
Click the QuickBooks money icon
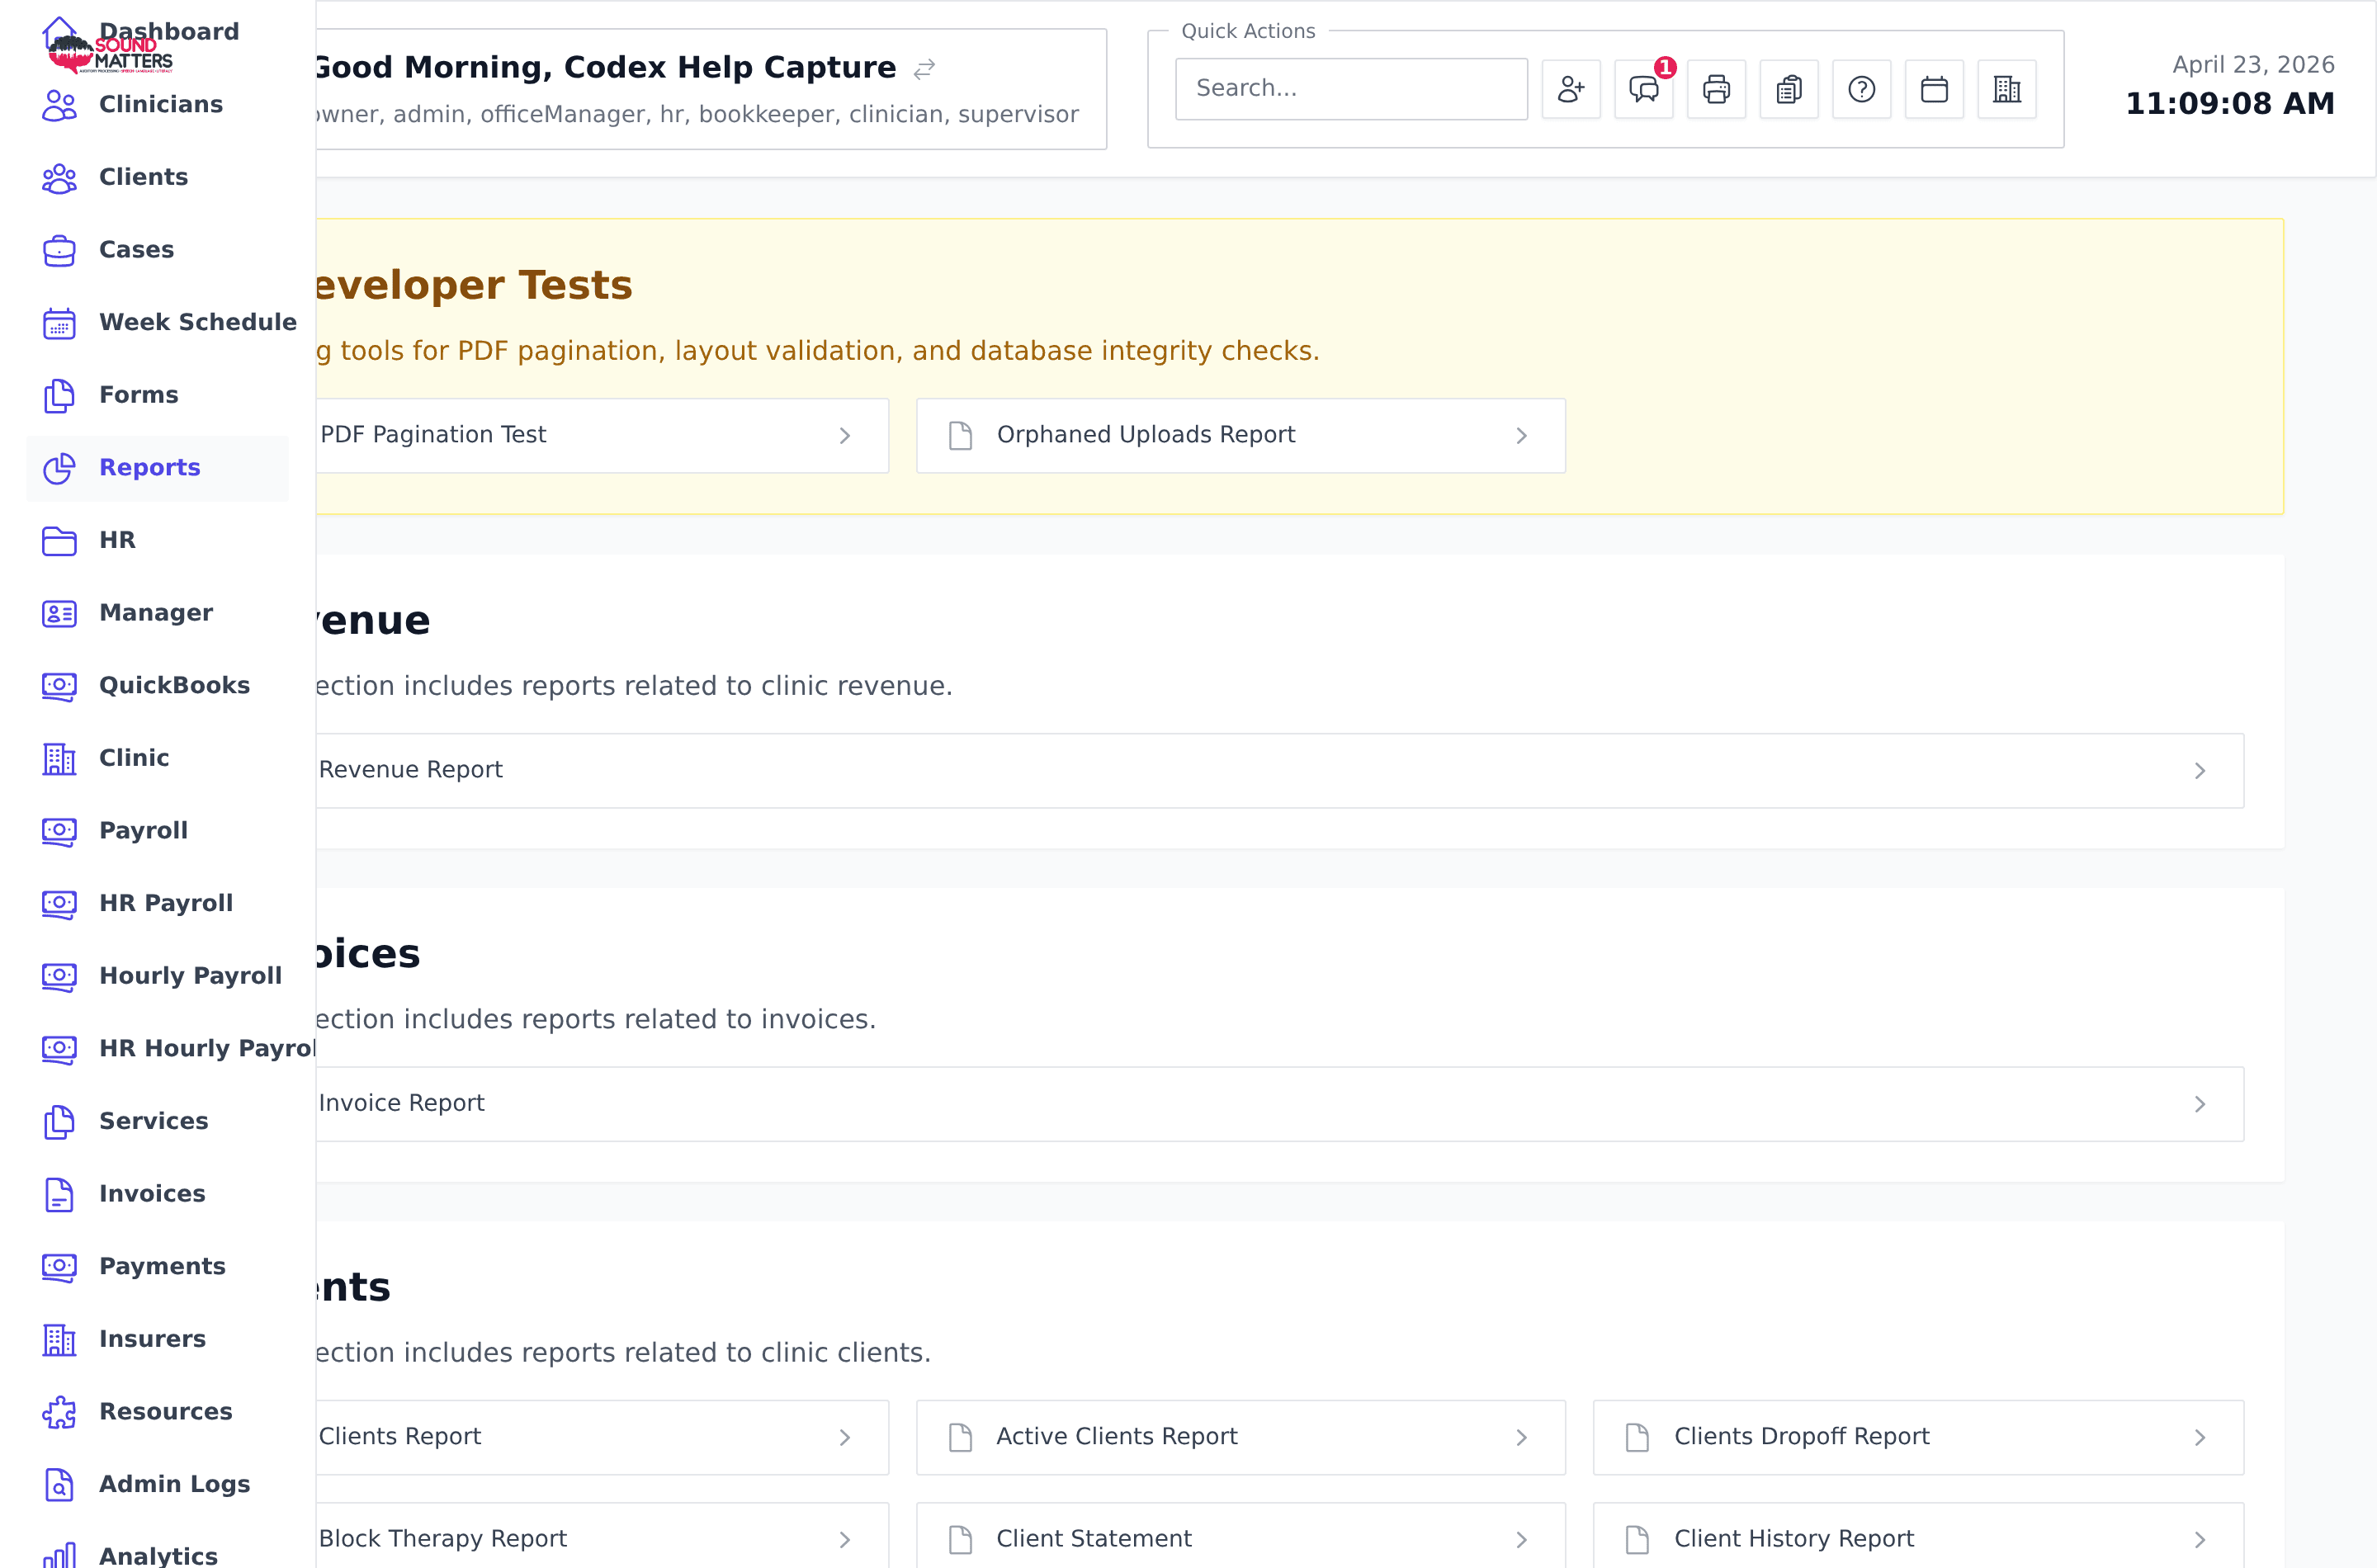tap(59, 686)
